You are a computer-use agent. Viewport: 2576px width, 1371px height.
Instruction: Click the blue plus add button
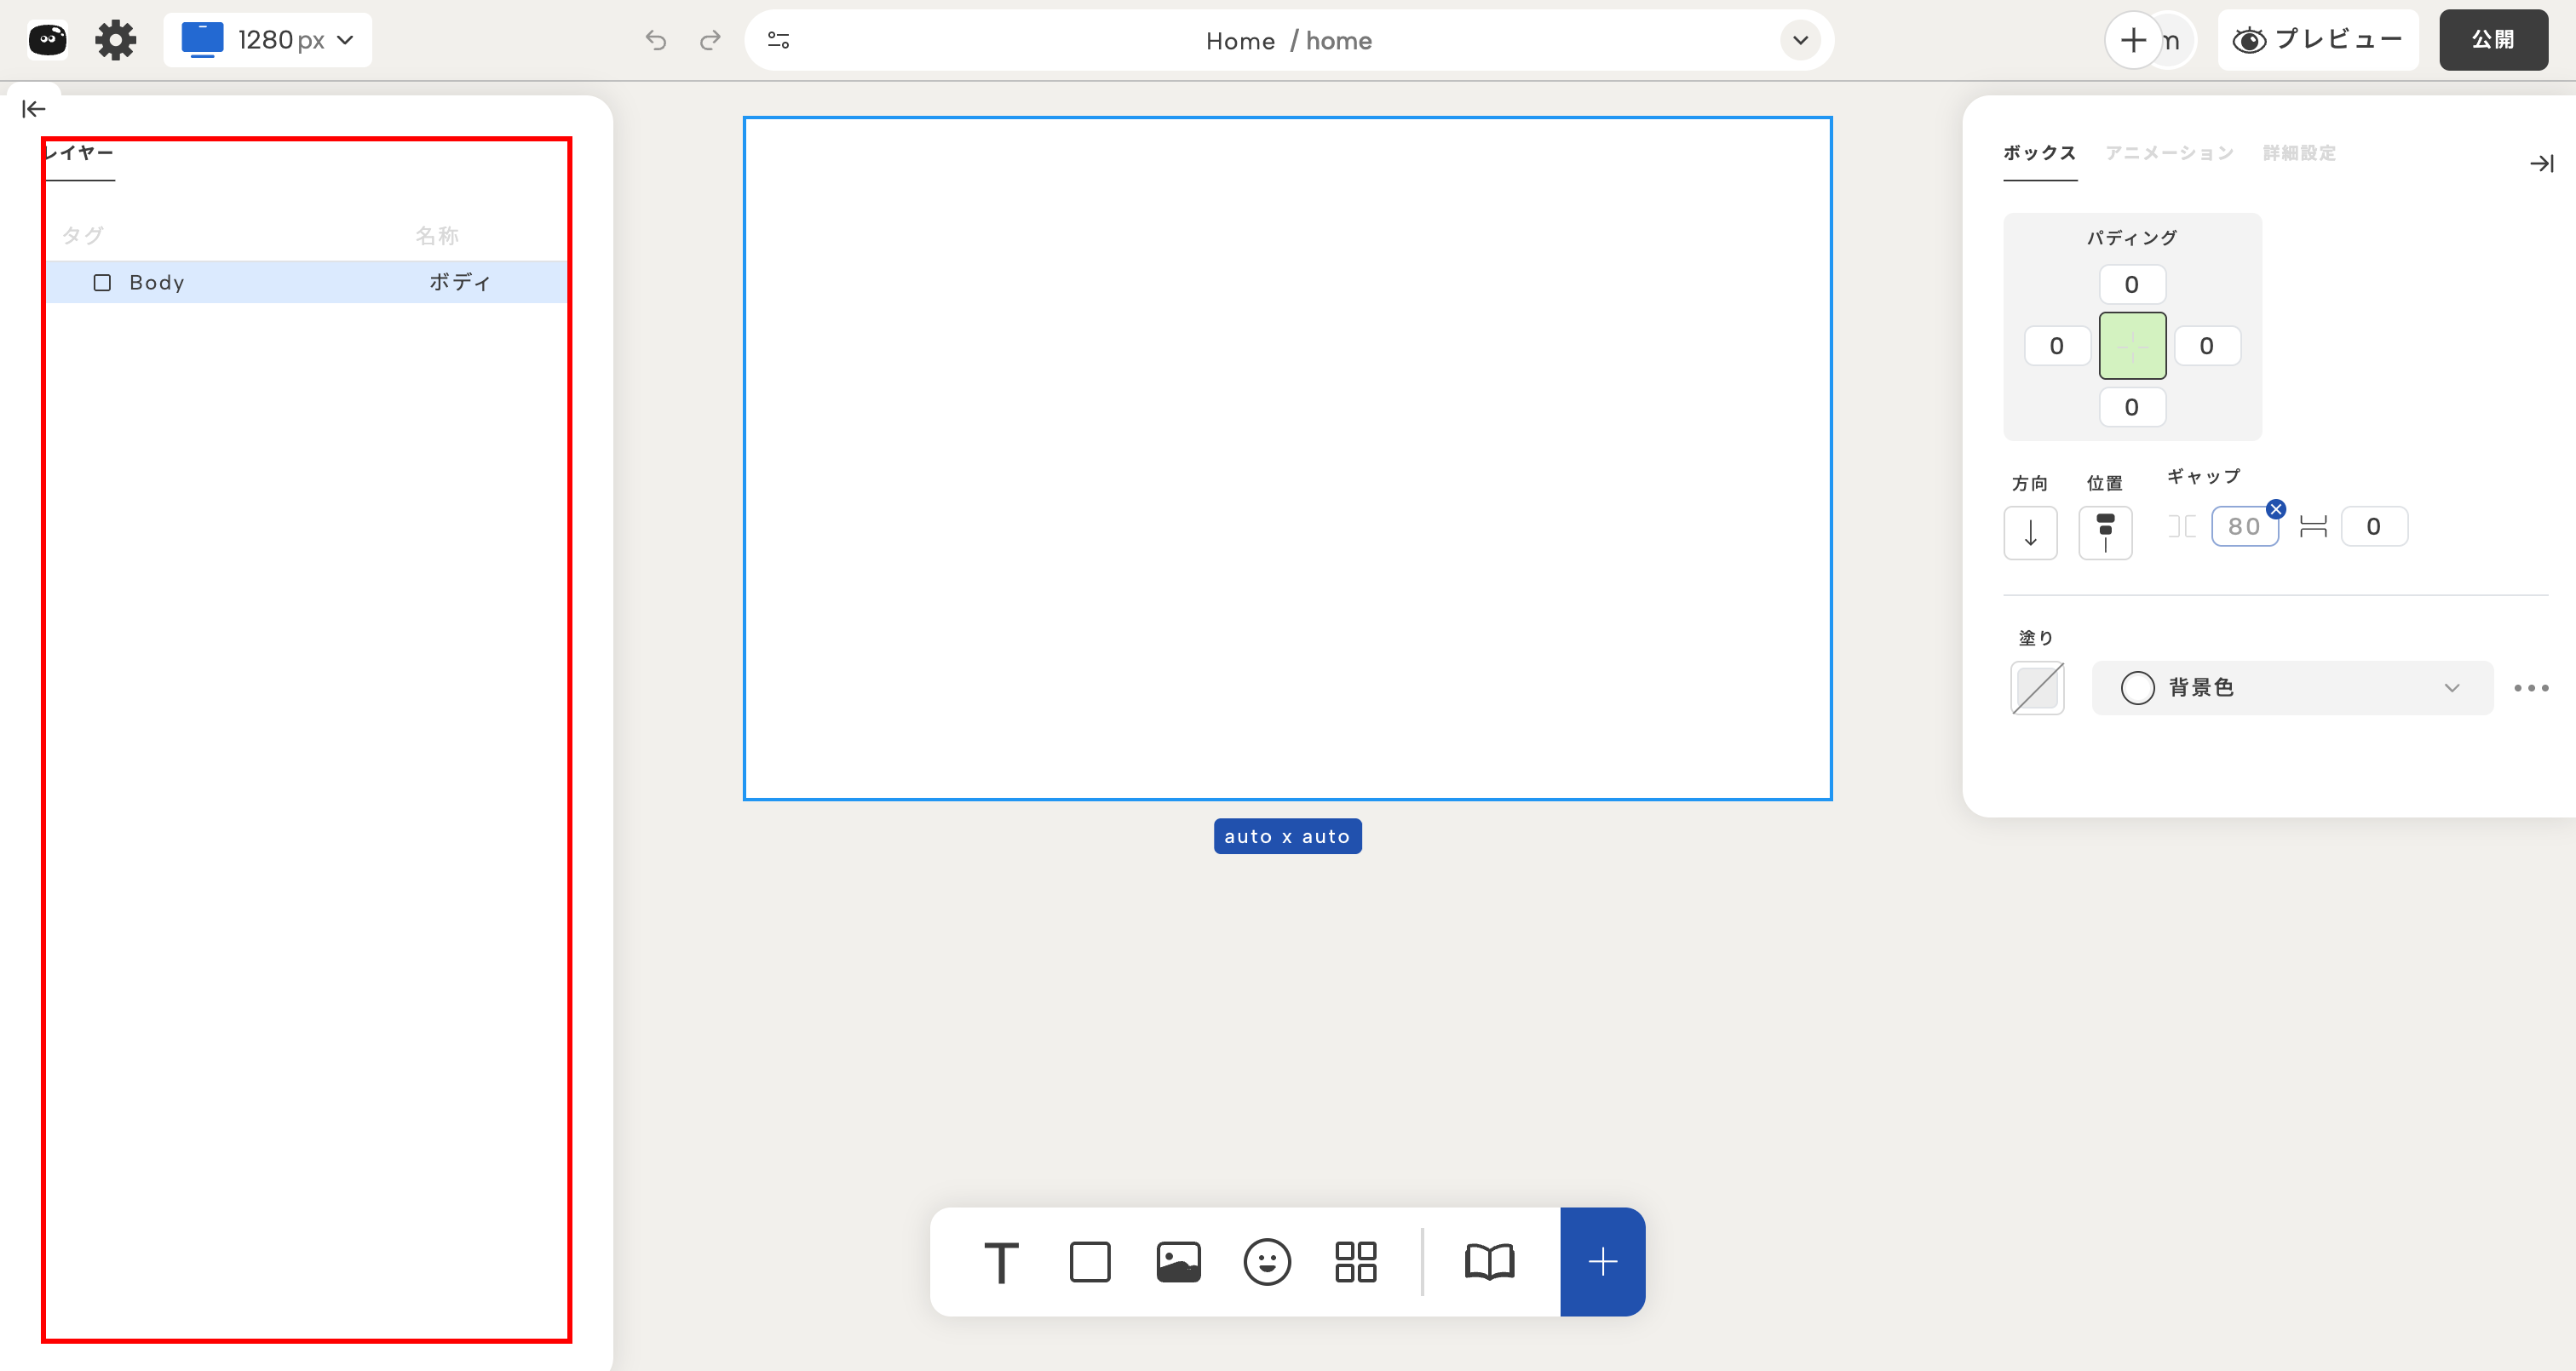point(1602,1262)
